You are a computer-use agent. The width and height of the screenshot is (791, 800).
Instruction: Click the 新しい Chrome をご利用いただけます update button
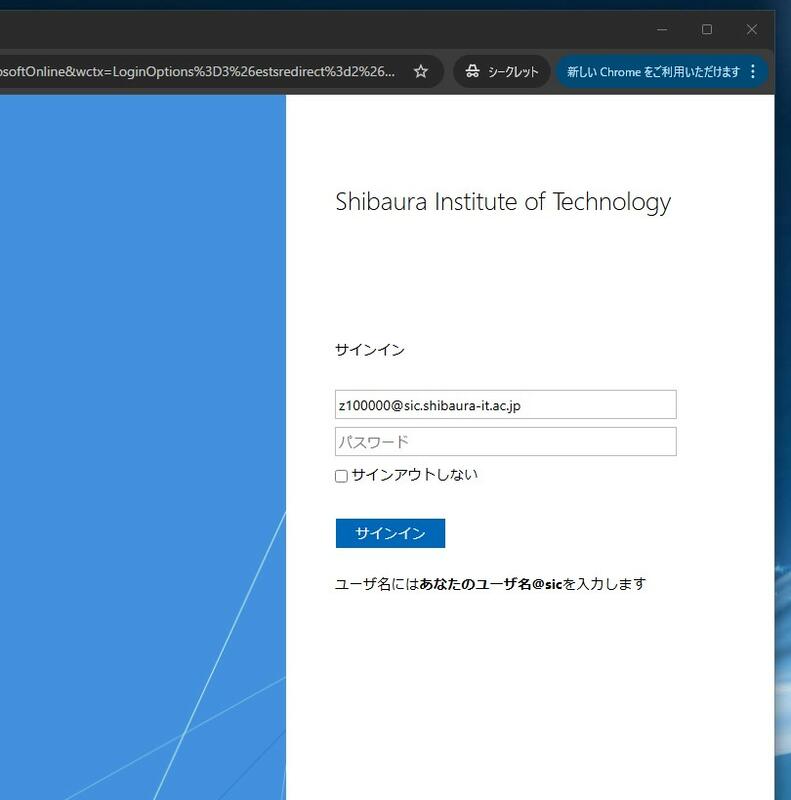(x=653, y=72)
